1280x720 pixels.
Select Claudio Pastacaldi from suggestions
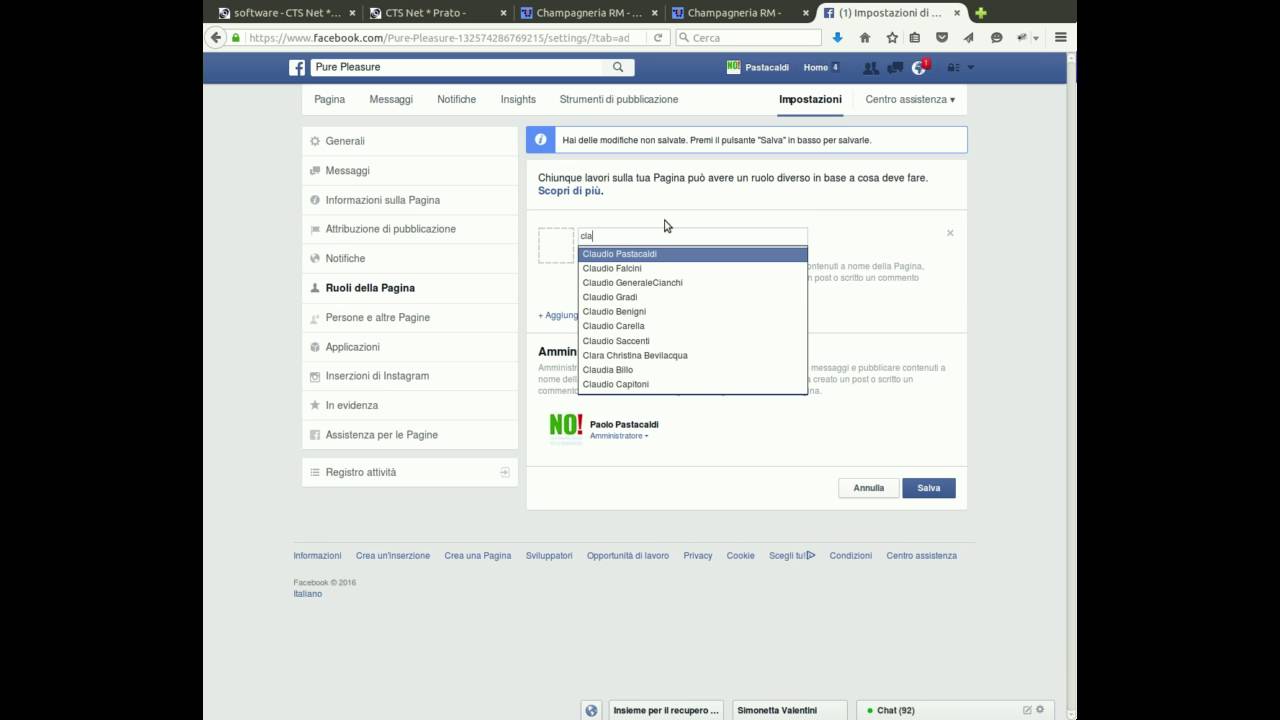tap(693, 254)
